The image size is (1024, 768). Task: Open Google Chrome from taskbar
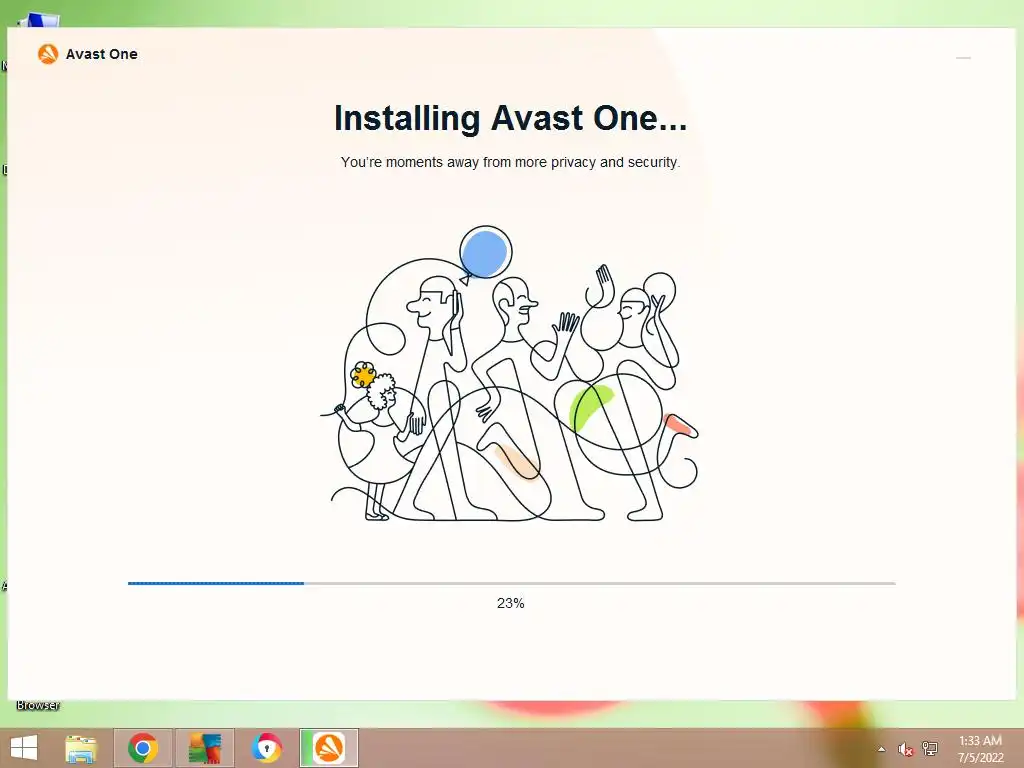[143, 748]
